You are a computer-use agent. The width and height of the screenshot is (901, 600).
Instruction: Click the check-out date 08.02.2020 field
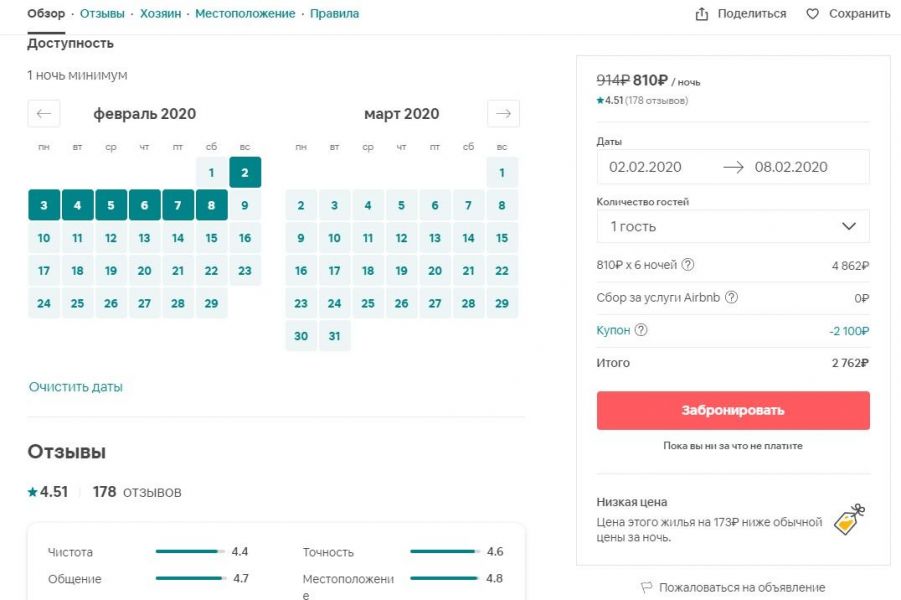click(x=791, y=167)
